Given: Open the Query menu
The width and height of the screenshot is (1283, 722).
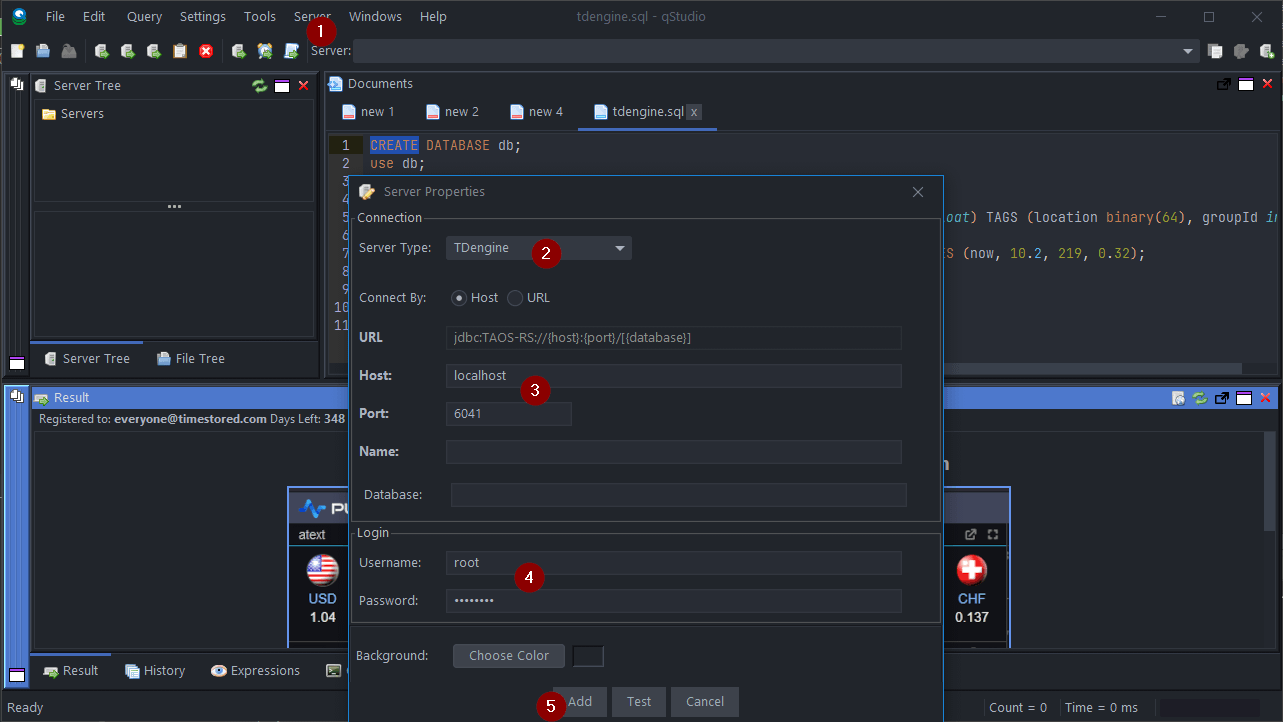Looking at the screenshot, I should coord(144,17).
